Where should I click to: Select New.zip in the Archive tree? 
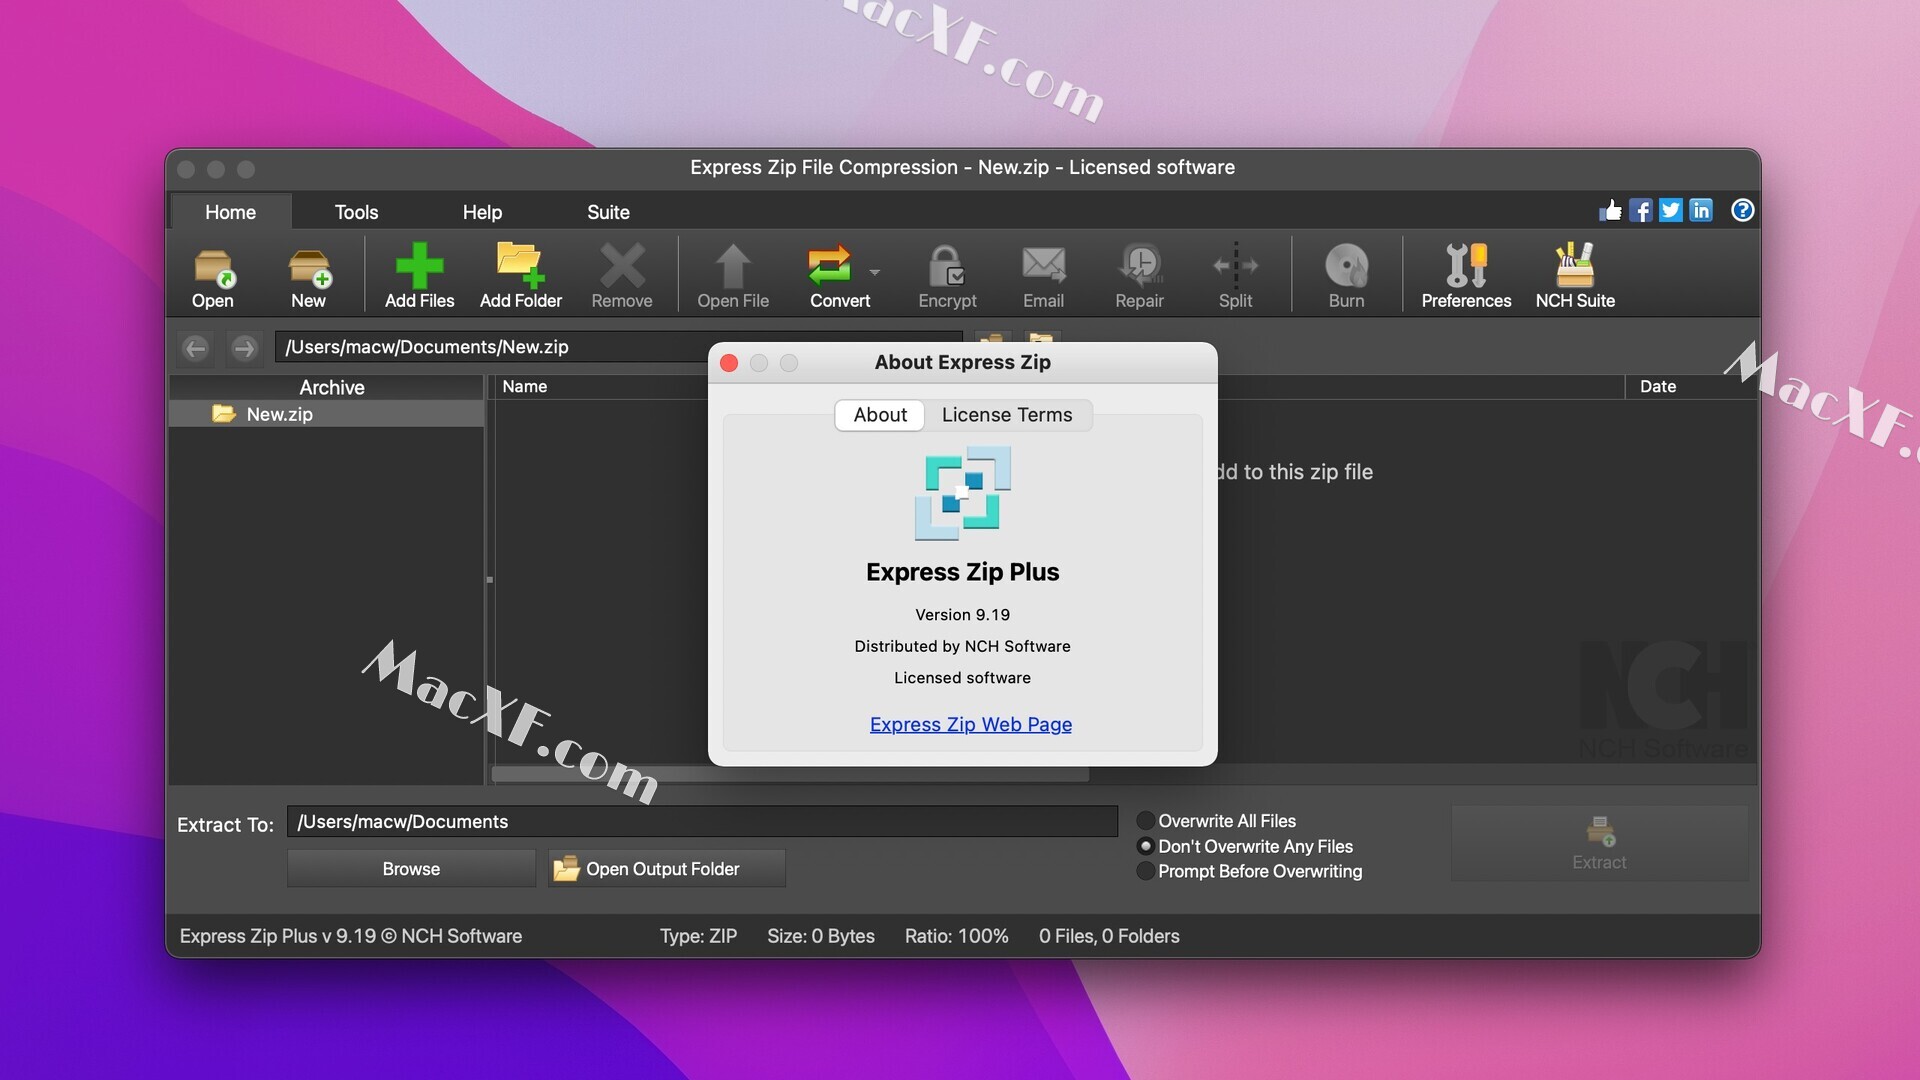(x=326, y=414)
